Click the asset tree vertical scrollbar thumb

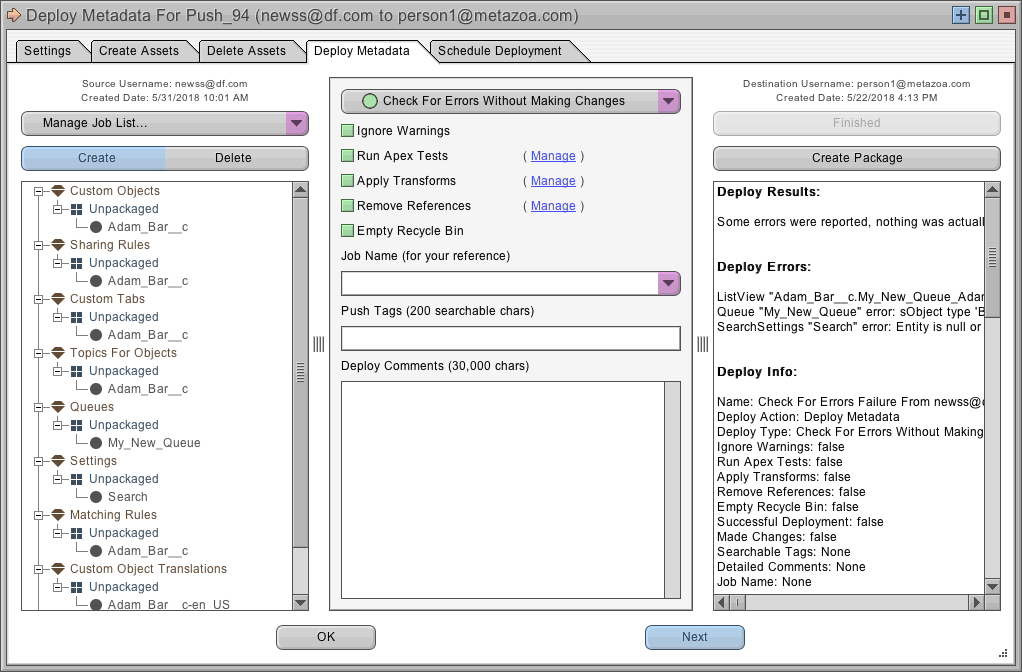click(x=300, y=372)
